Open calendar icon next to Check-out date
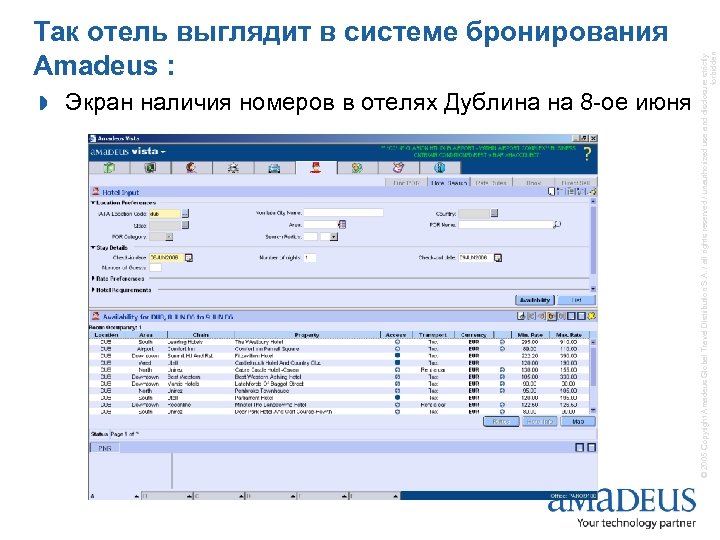The width and height of the screenshot is (720, 540). 498,258
